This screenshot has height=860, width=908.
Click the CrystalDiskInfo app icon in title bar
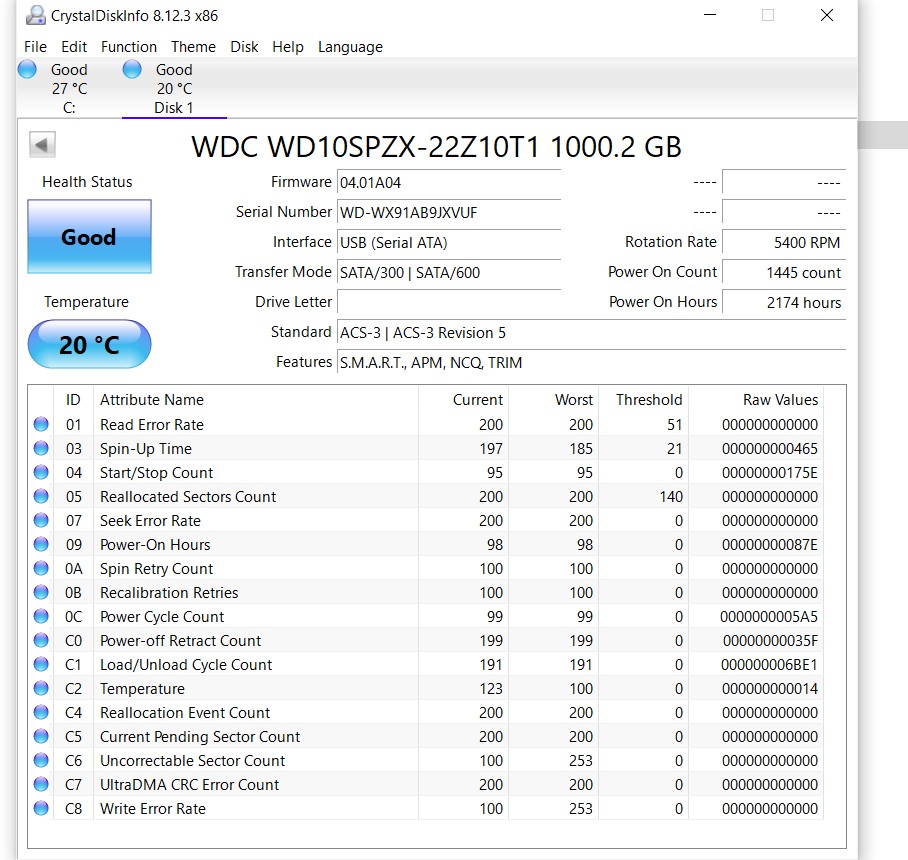tap(35, 16)
